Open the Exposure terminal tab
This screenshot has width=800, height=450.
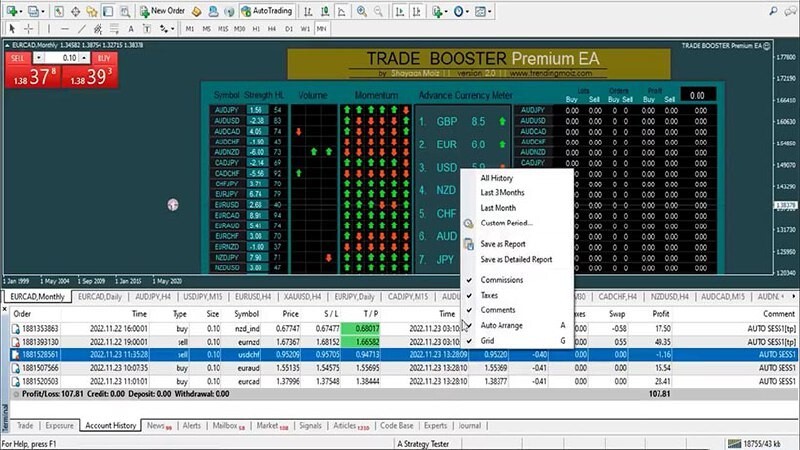(59, 426)
